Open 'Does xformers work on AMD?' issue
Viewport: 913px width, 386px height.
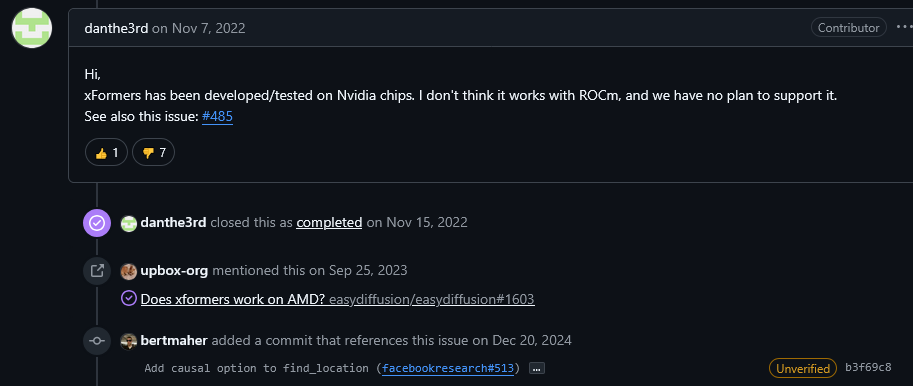233,299
